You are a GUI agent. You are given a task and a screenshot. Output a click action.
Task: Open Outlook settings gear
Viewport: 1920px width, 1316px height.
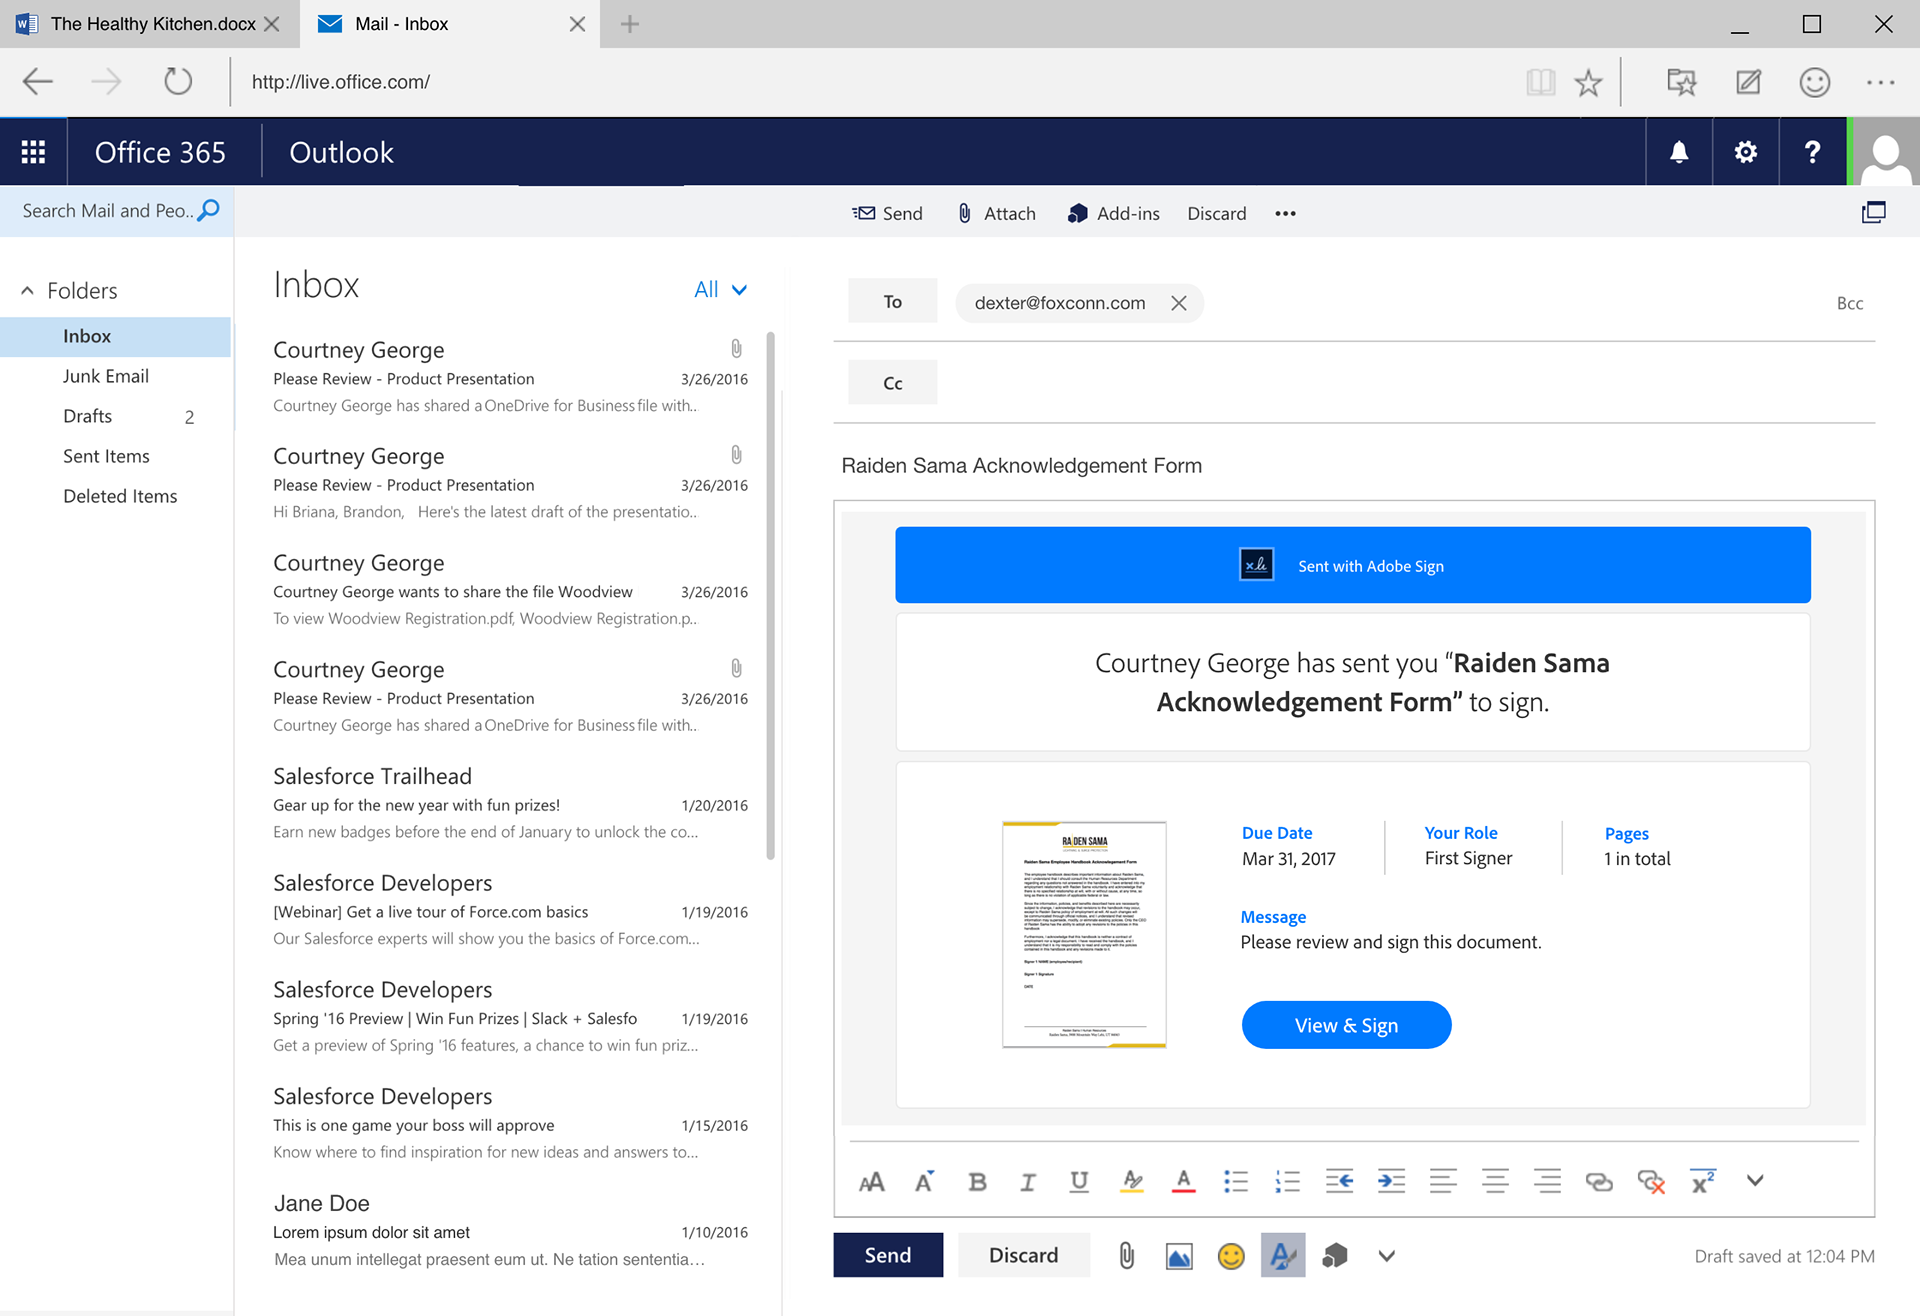(1745, 152)
